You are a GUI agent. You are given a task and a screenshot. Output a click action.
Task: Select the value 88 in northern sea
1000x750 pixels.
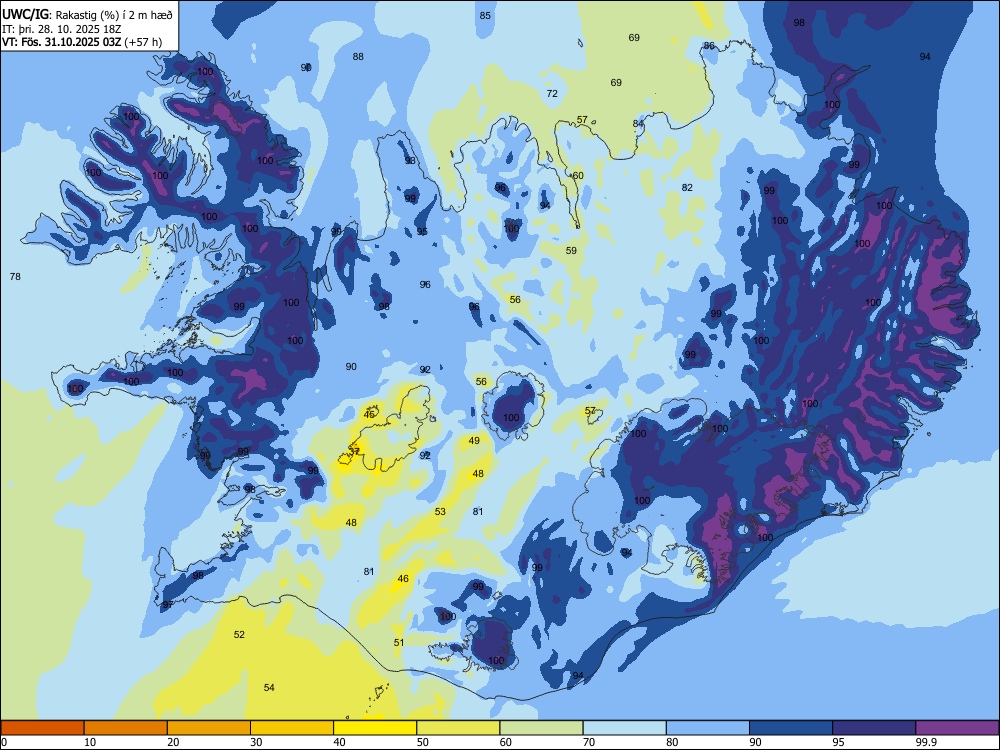[x=358, y=56]
